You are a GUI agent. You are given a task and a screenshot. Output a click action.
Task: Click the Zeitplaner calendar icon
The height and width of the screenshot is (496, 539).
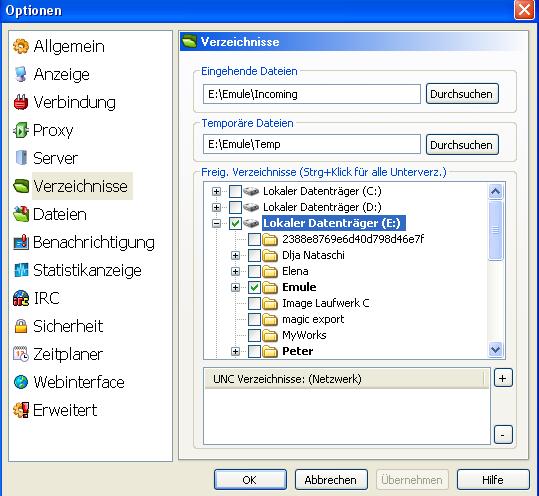coord(21,354)
